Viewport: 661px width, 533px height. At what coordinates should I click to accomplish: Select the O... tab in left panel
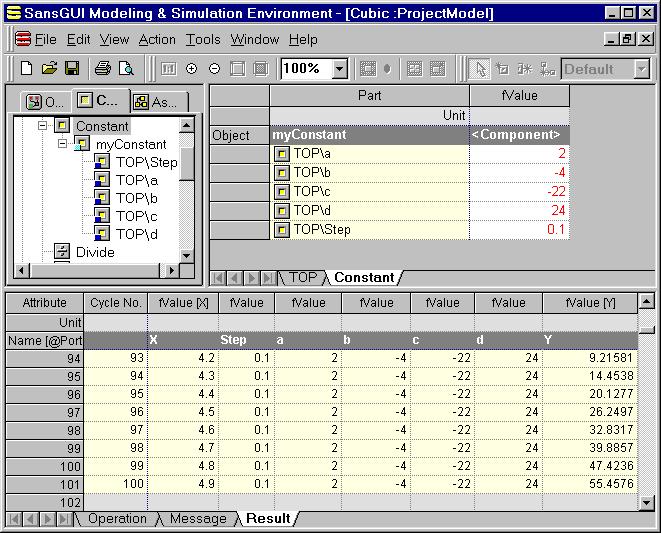pyautogui.click(x=45, y=102)
